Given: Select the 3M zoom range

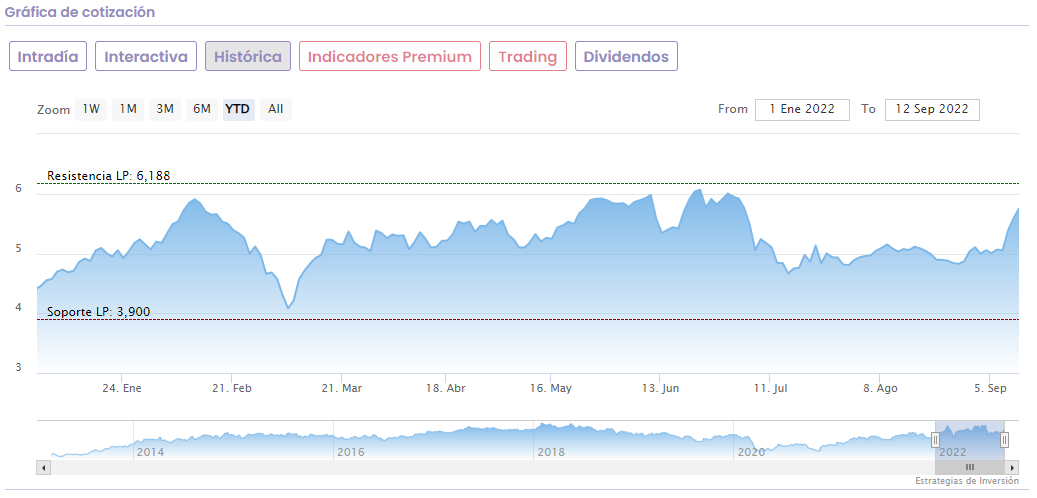Looking at the screenshot, I should click(165, 109).
